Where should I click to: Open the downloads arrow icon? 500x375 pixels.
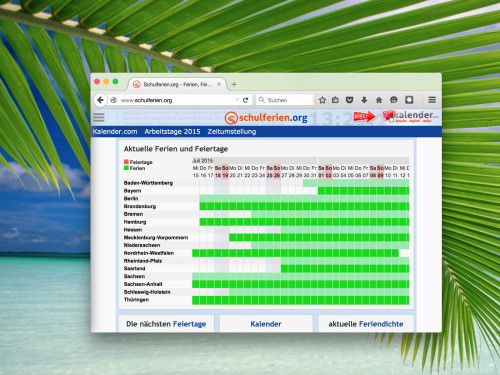coord(364,100)
